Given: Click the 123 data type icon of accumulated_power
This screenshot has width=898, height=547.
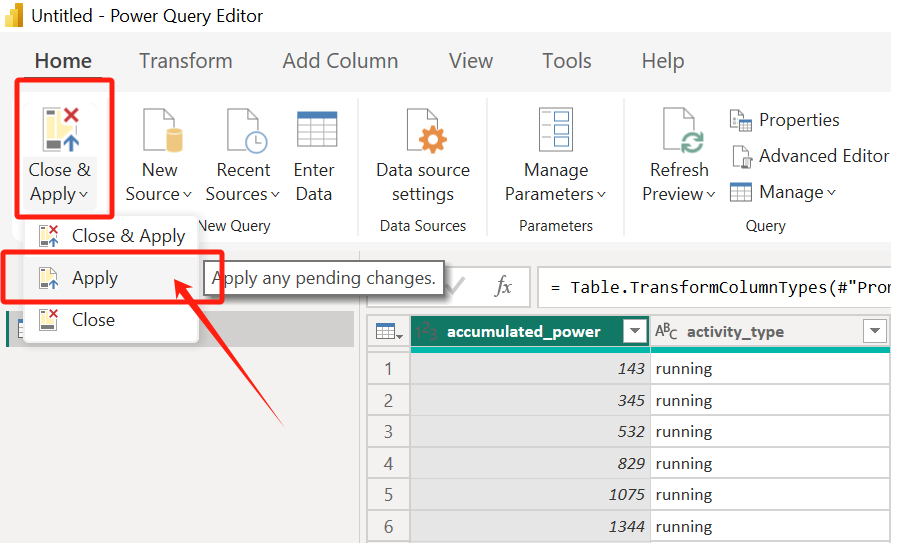Looking at the screenshot, I should pos(427,332).
